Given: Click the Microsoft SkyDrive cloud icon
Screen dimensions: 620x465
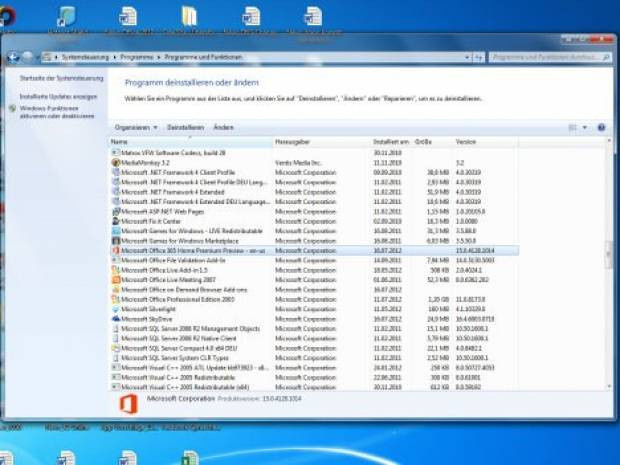Looking at the screenshot, I should 115,319.
